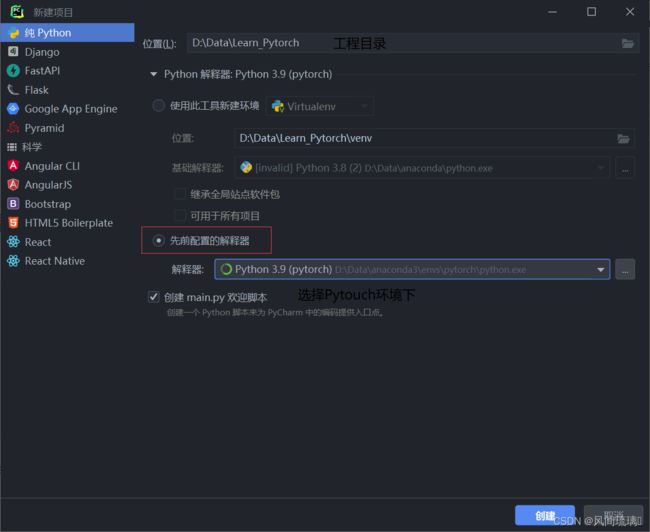Click the Flask horn icon
Screen dimensions: 650x532
click(13, 90)
